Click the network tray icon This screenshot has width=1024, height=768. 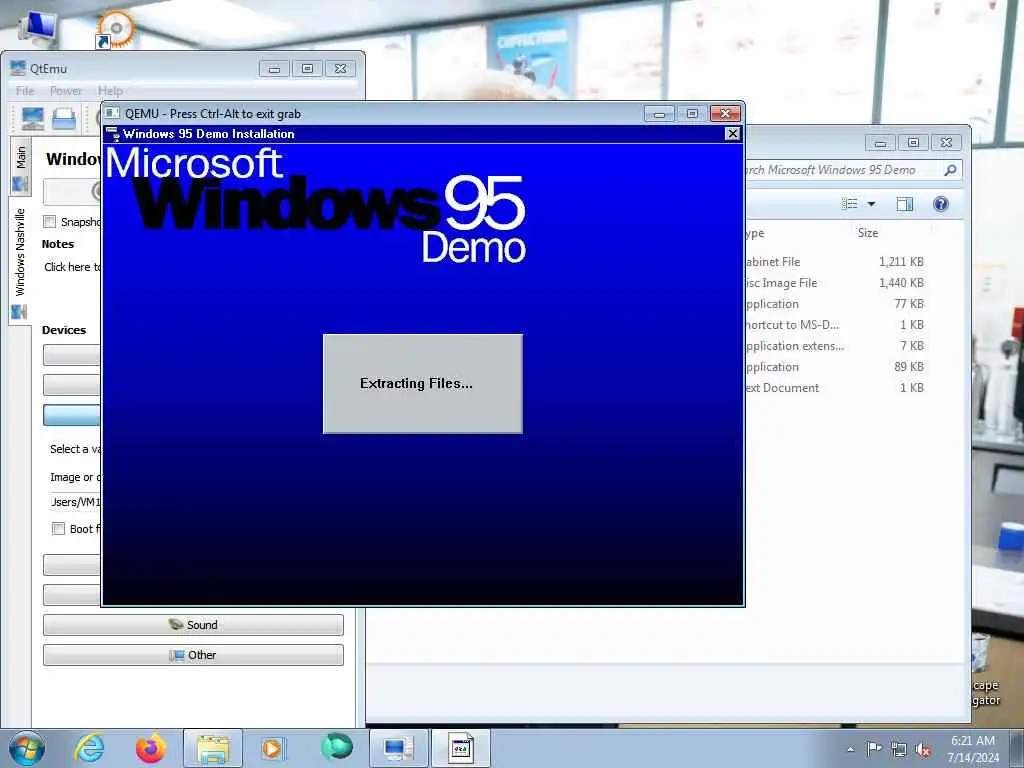click(899, 749)
